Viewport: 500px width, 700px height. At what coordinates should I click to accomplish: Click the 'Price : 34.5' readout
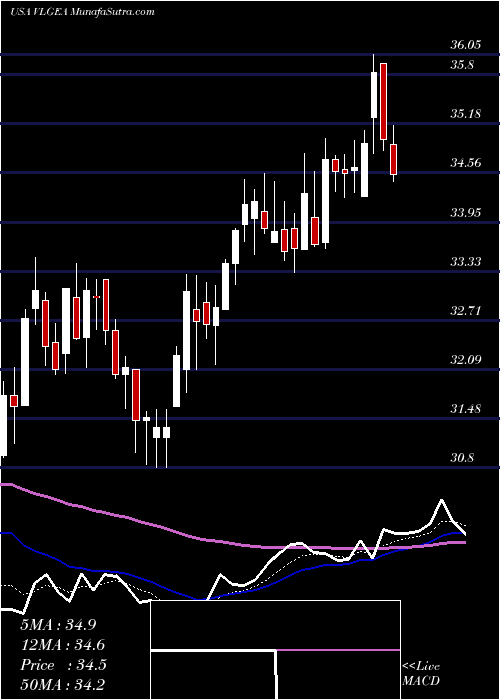tap(63, 665)
